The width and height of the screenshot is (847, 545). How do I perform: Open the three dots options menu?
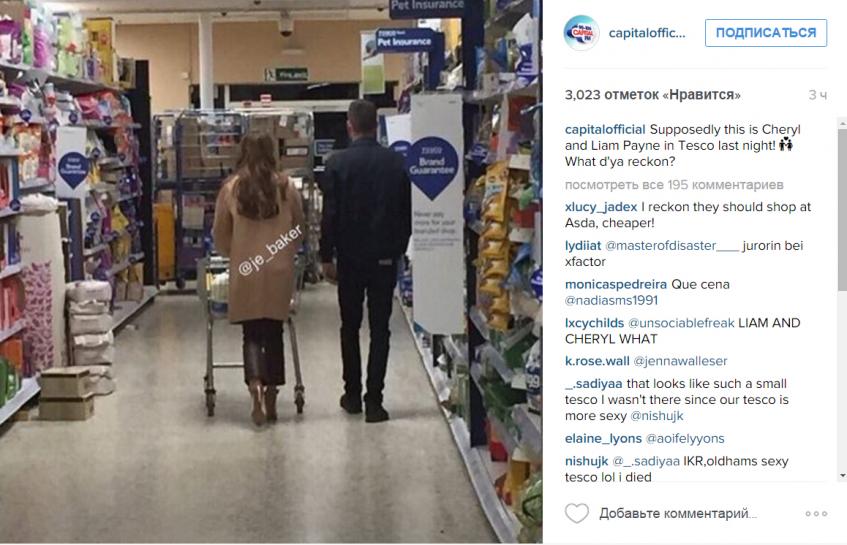[x=816, y=514]
